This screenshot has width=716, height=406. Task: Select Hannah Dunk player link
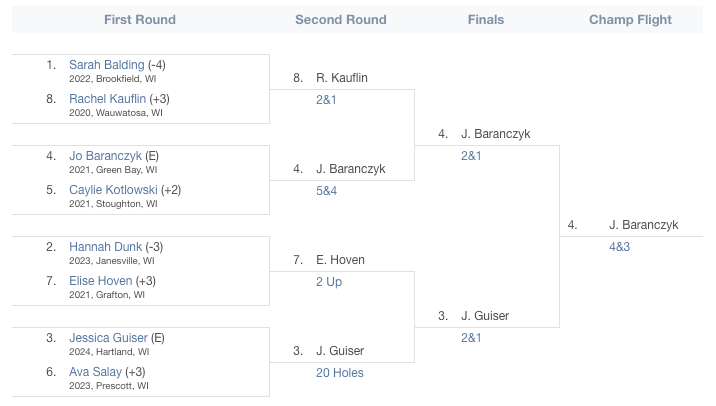(105, 247)
